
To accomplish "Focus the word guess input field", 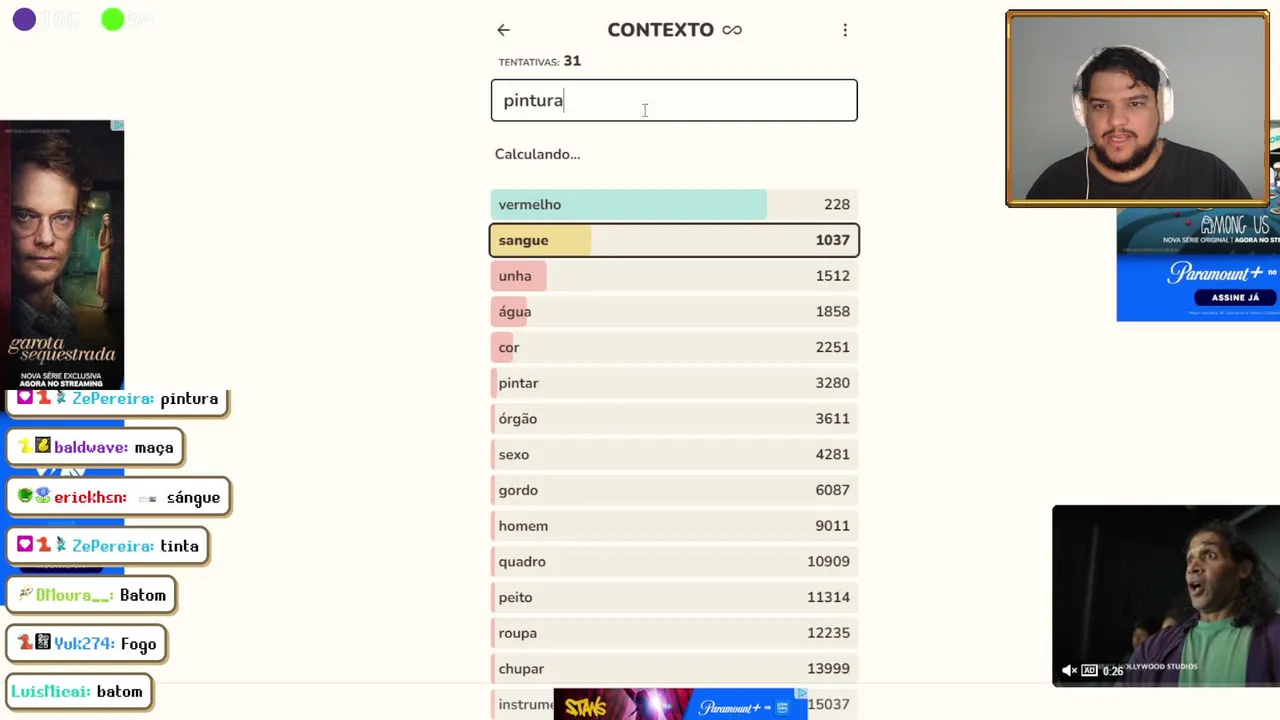I will pyautogui.click(x=674, y=100).
